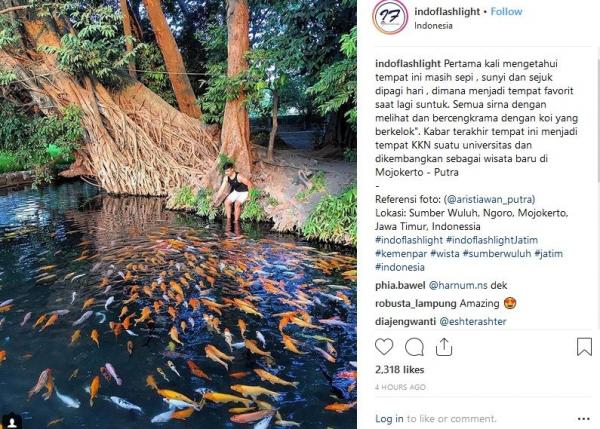Click the comment speech bubble icon
This screenshot has height=429, width=600.
(x=414, y=347)
